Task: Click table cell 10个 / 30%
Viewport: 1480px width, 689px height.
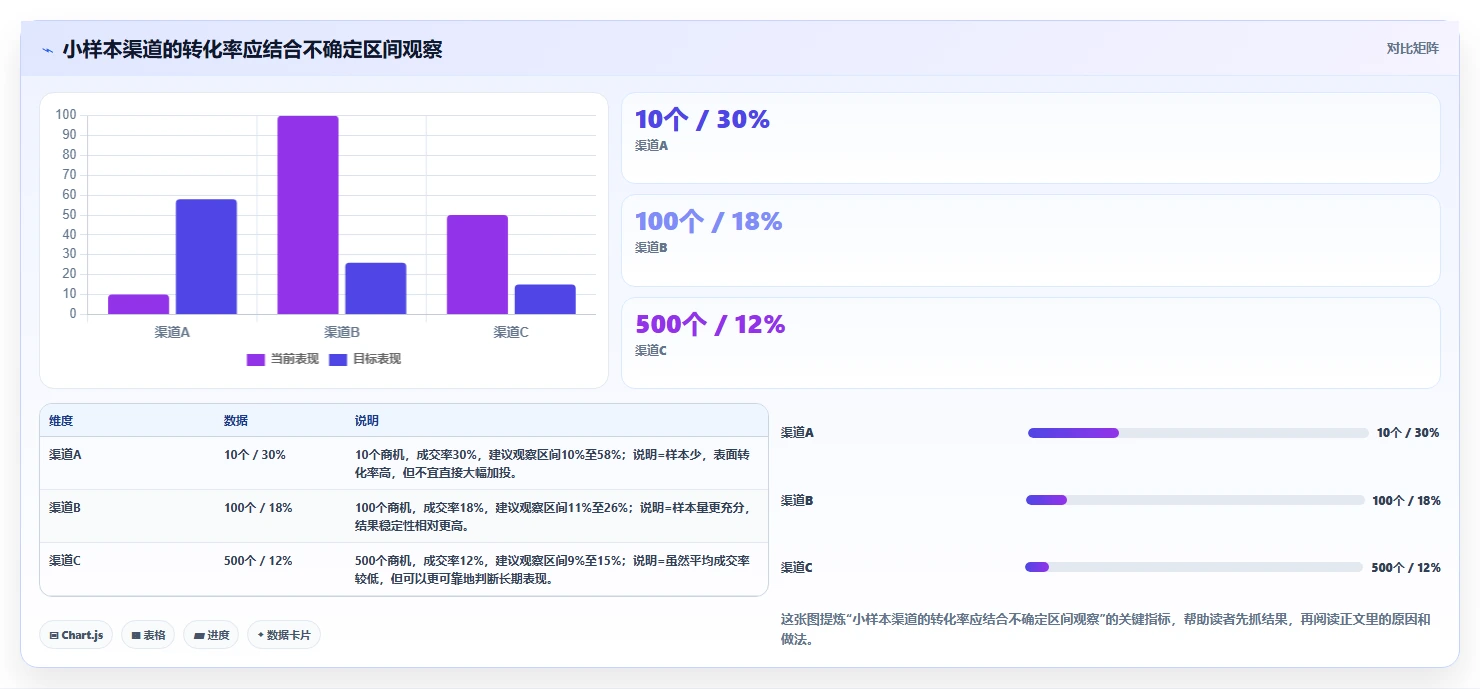Action: coord(254,454)
